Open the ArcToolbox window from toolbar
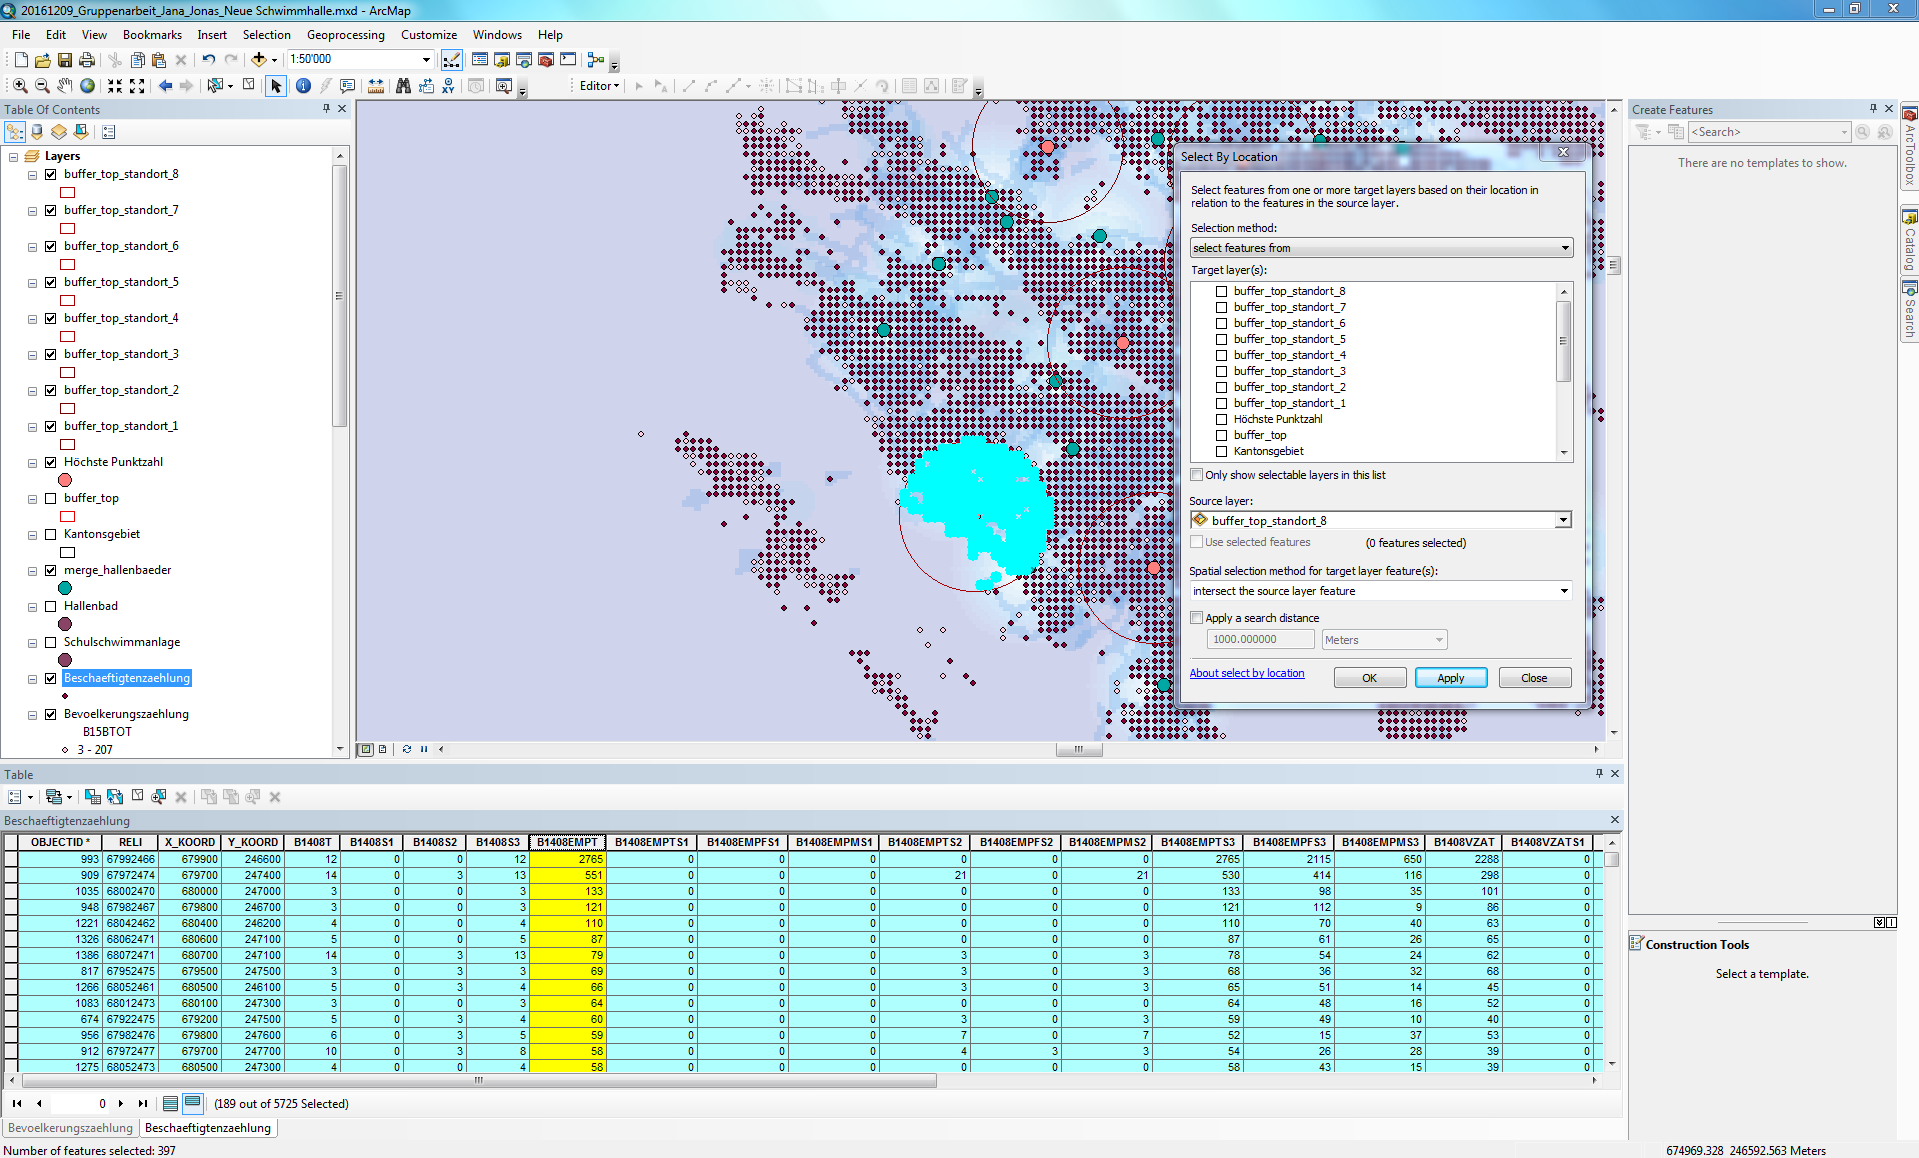1919x1158 pixels. pos(546,60)
